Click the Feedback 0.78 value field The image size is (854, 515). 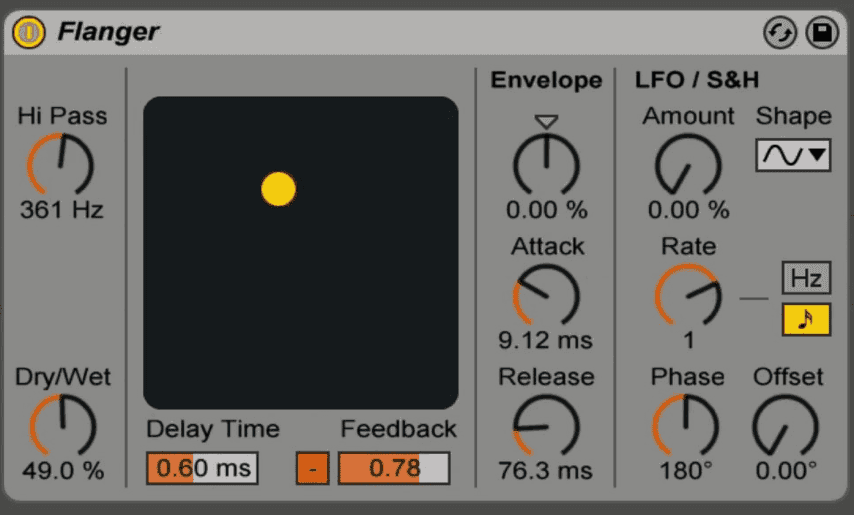point(394,468)
